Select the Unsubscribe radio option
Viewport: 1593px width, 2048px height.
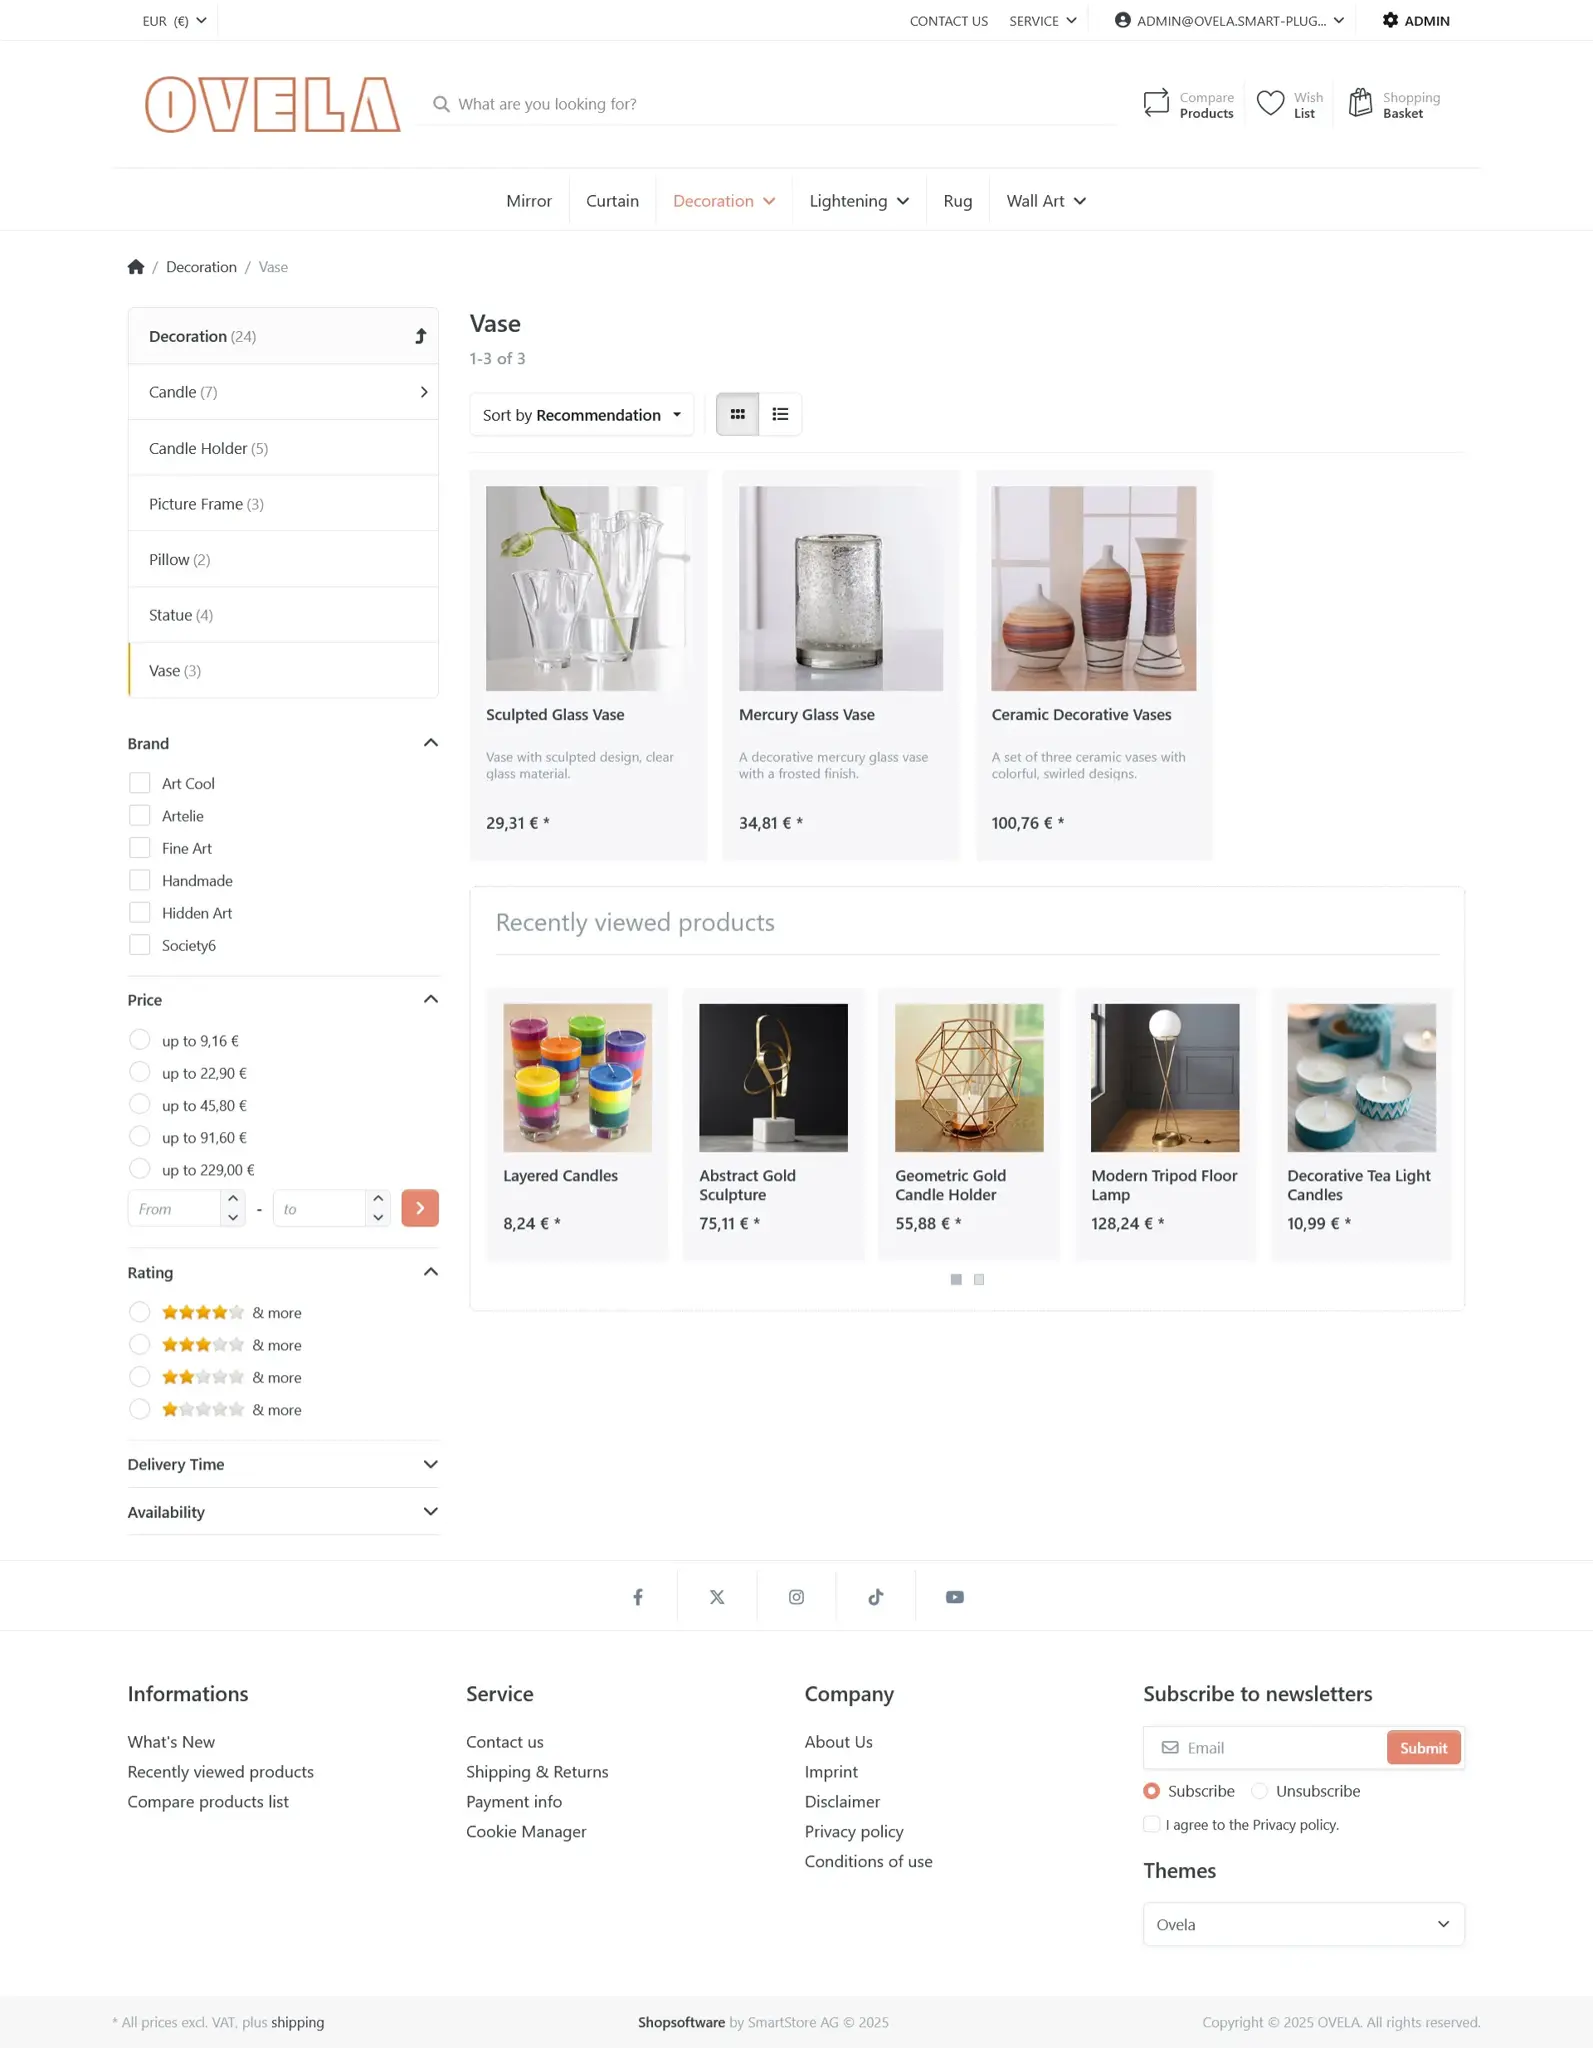[x=1260, y=1791]
